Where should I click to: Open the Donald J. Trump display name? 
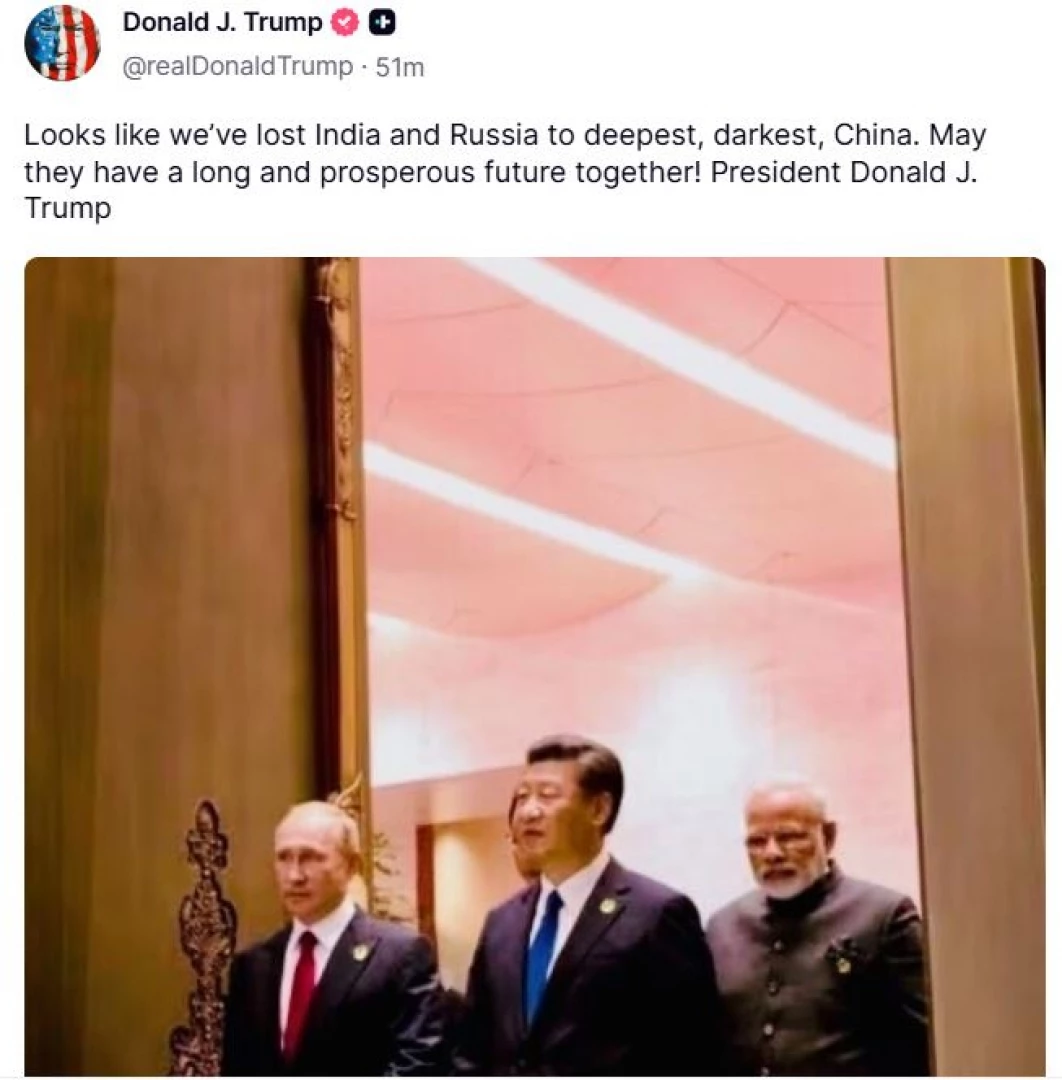coord(222,23)
